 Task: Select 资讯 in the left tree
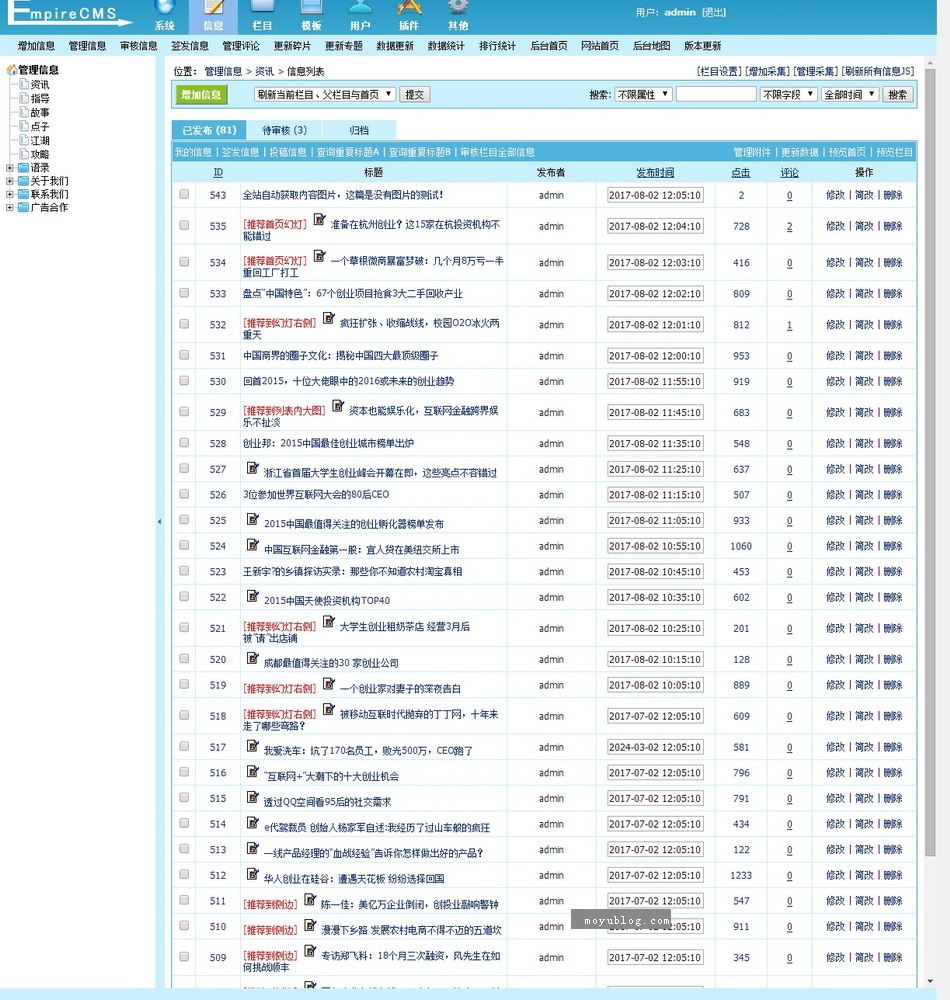[40, 84]
